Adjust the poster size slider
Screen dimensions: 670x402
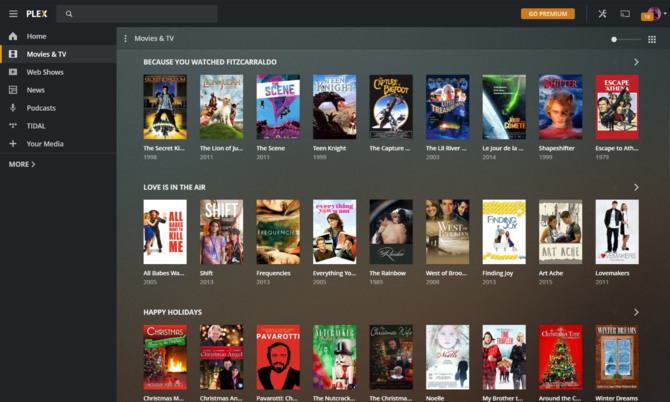[626, 39]
